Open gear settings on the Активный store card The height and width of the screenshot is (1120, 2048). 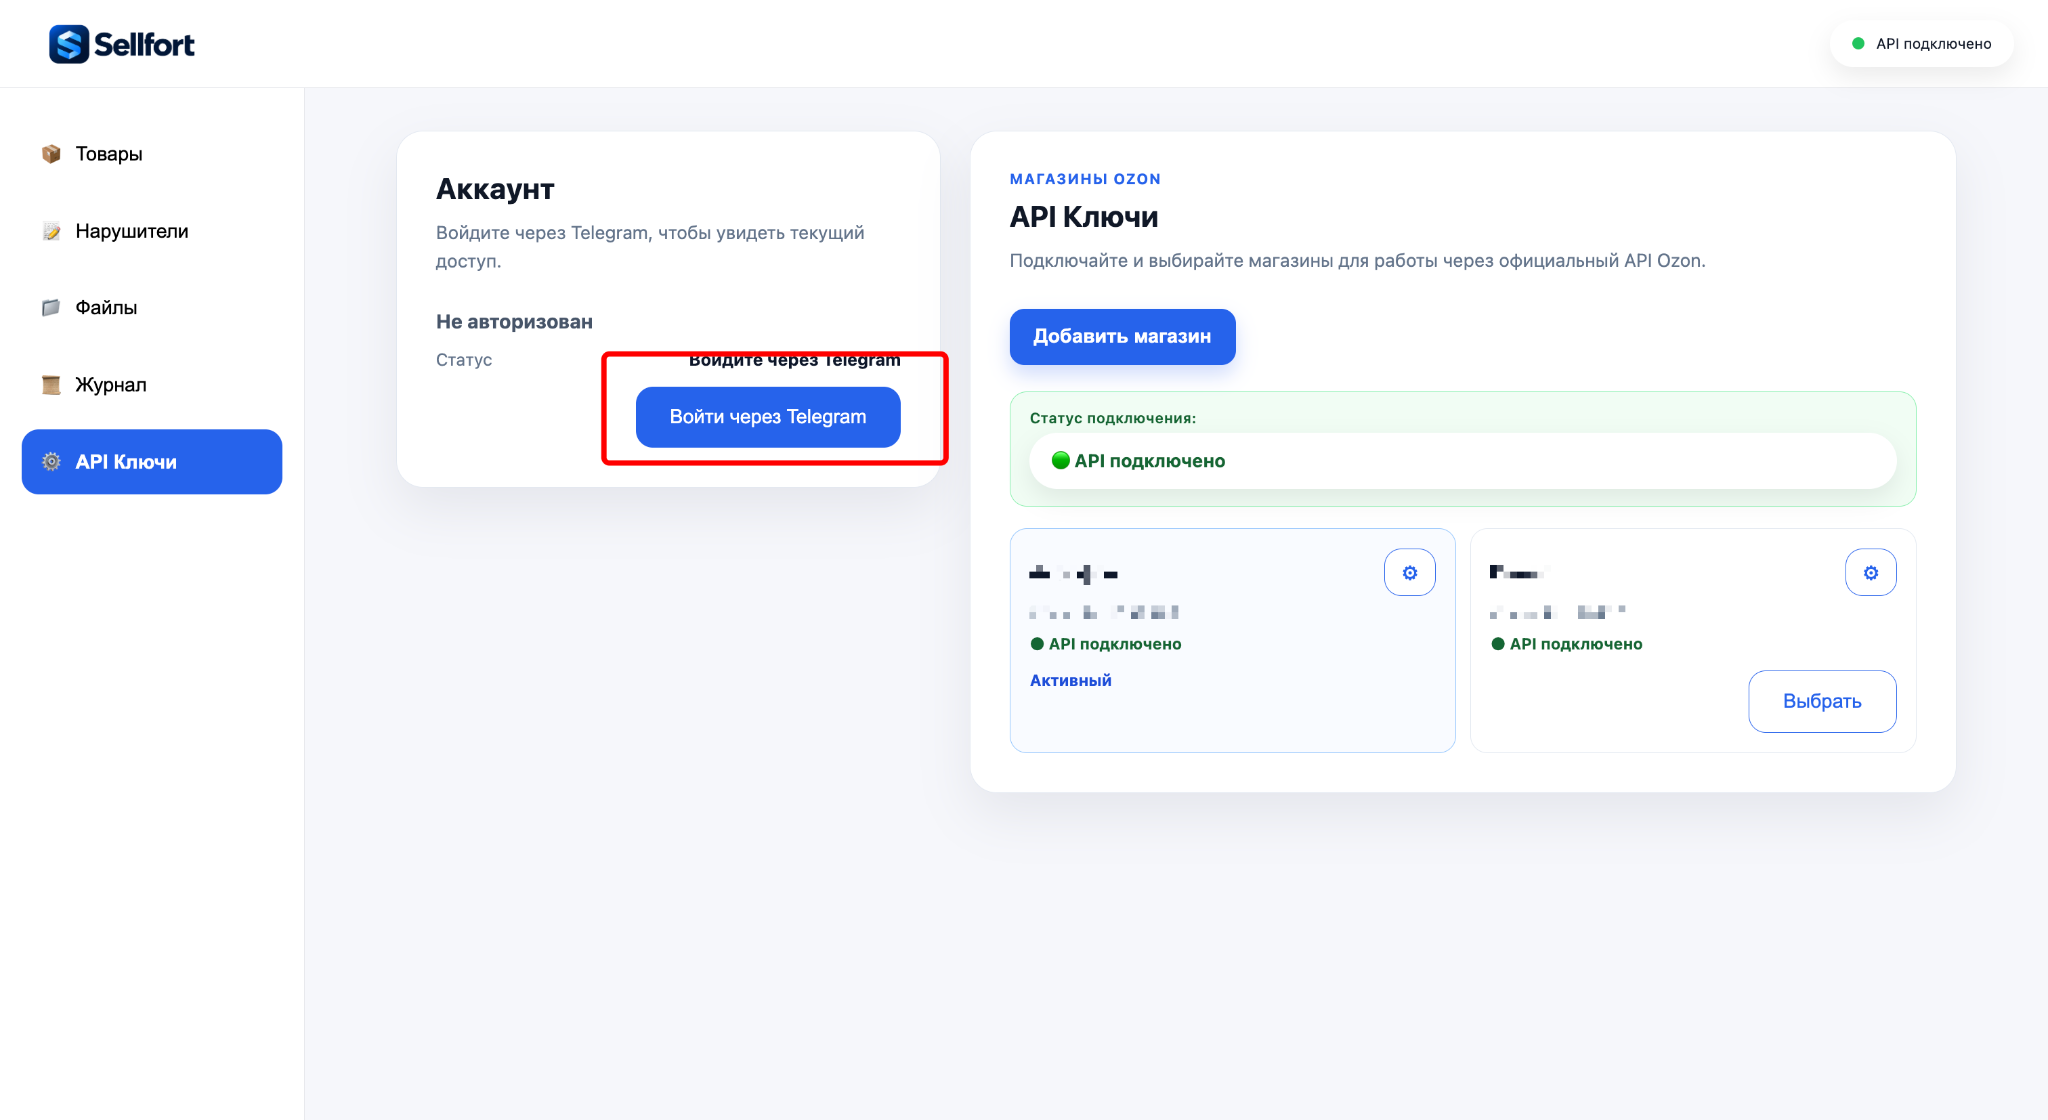[x=1410, y=573]
